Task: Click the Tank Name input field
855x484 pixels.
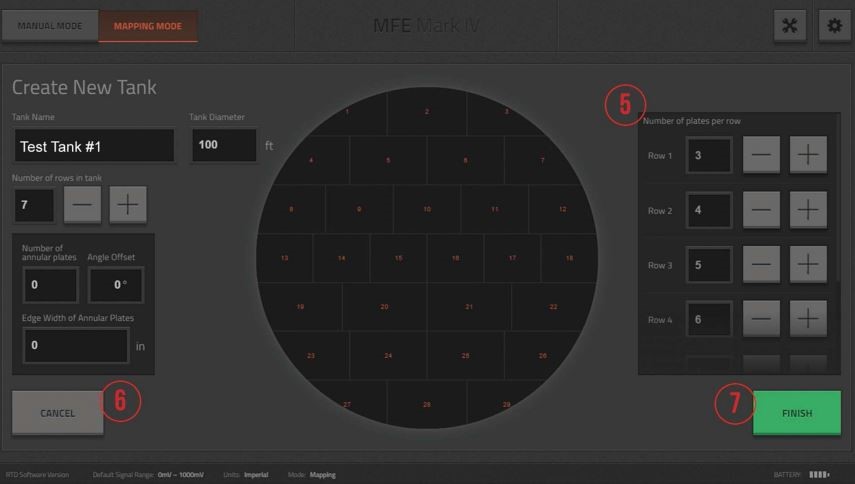Action: pos(93,146)
